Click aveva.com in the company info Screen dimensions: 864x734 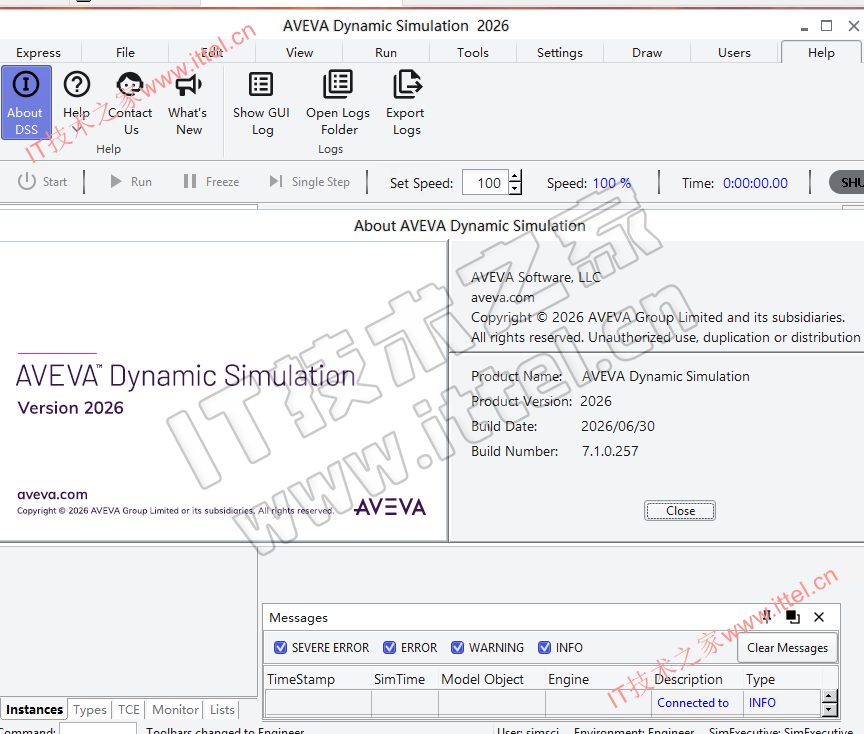tap(503, 298)
